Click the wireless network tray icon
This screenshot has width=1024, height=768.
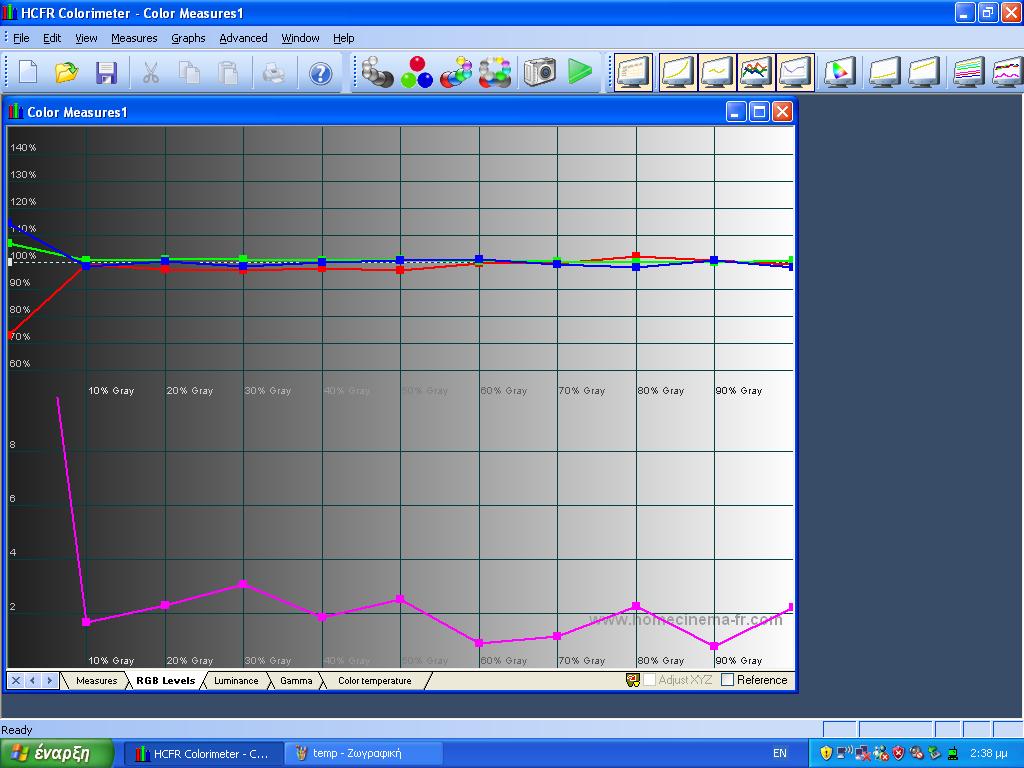coord(844,753)
